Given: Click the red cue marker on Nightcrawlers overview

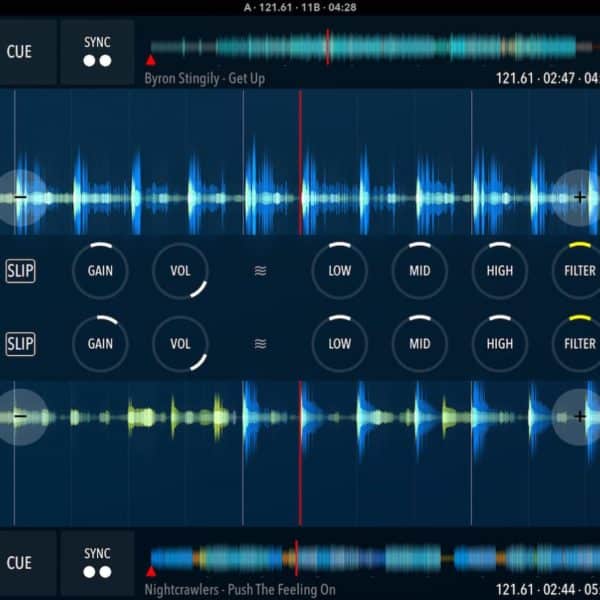Looking at the screenshot, I should click(151, 571).
